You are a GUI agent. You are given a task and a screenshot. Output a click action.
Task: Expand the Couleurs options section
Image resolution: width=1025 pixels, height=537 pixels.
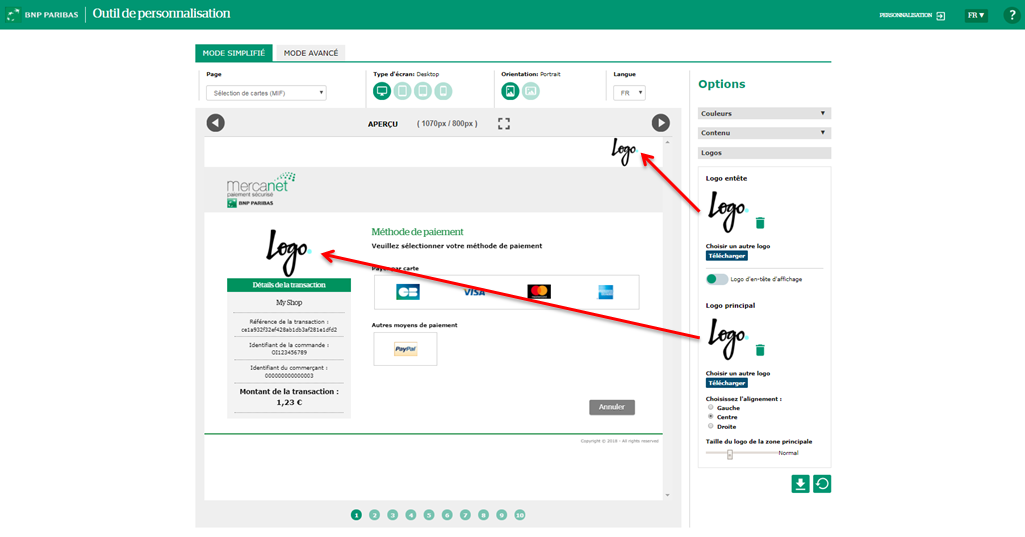coord(764,114)
